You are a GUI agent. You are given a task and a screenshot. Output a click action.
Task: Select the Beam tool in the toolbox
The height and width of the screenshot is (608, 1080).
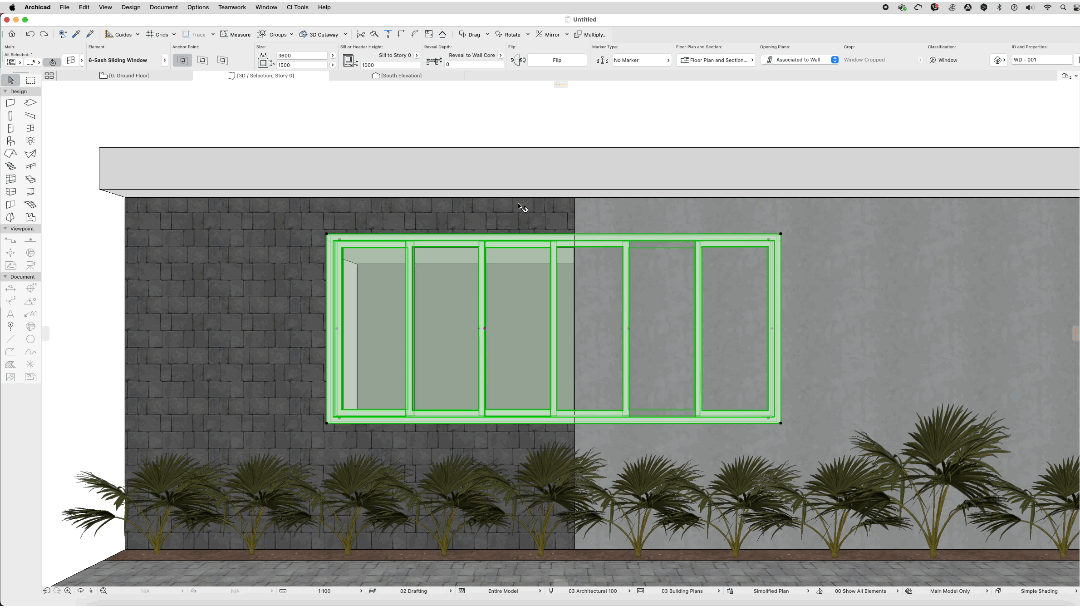[30, 116]
